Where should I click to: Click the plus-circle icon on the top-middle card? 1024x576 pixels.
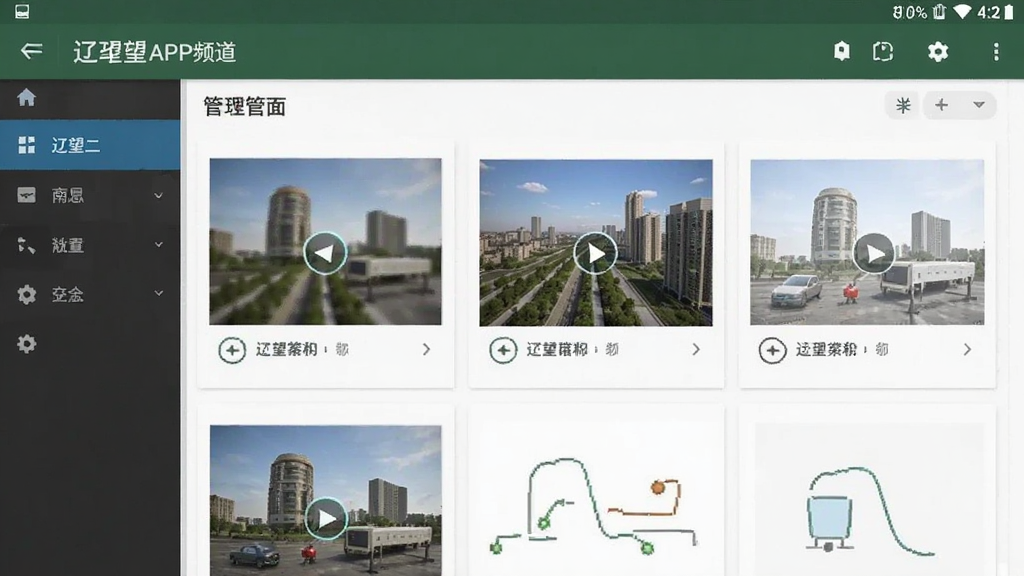coord(503,350)
